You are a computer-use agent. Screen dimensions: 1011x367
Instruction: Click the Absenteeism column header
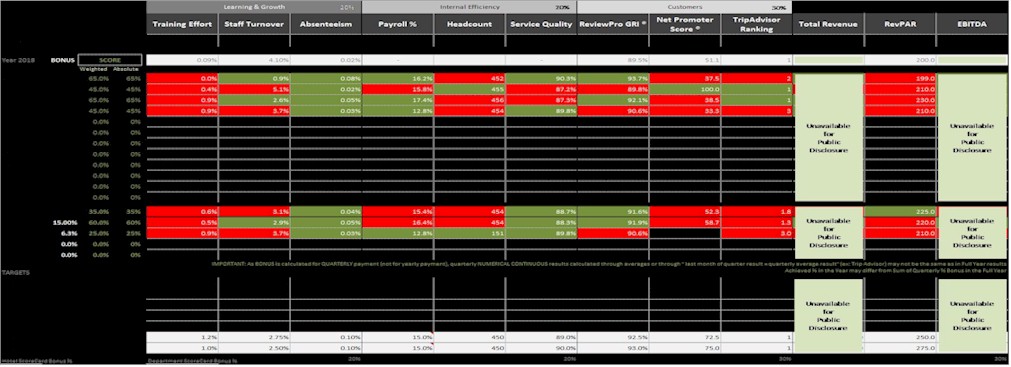point(326,24)
